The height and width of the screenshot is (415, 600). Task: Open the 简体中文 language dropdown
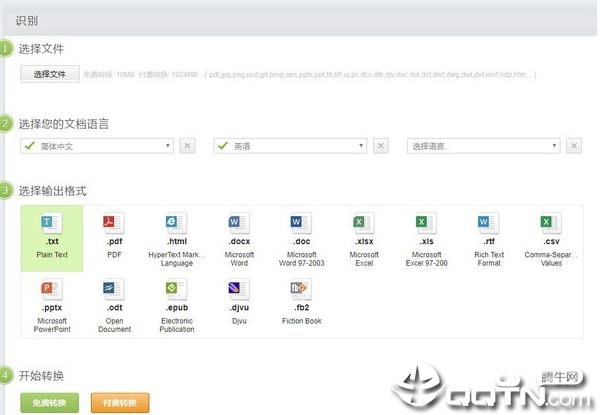pos(97,146)
